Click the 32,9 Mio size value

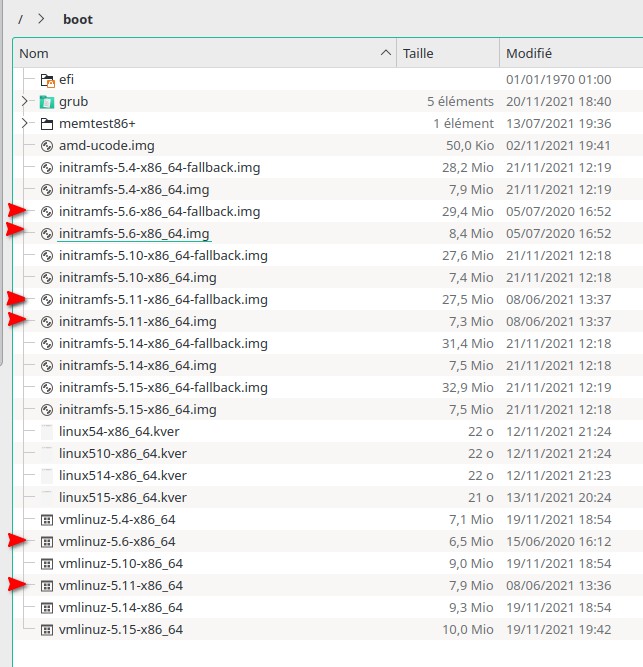click(468, 388)
